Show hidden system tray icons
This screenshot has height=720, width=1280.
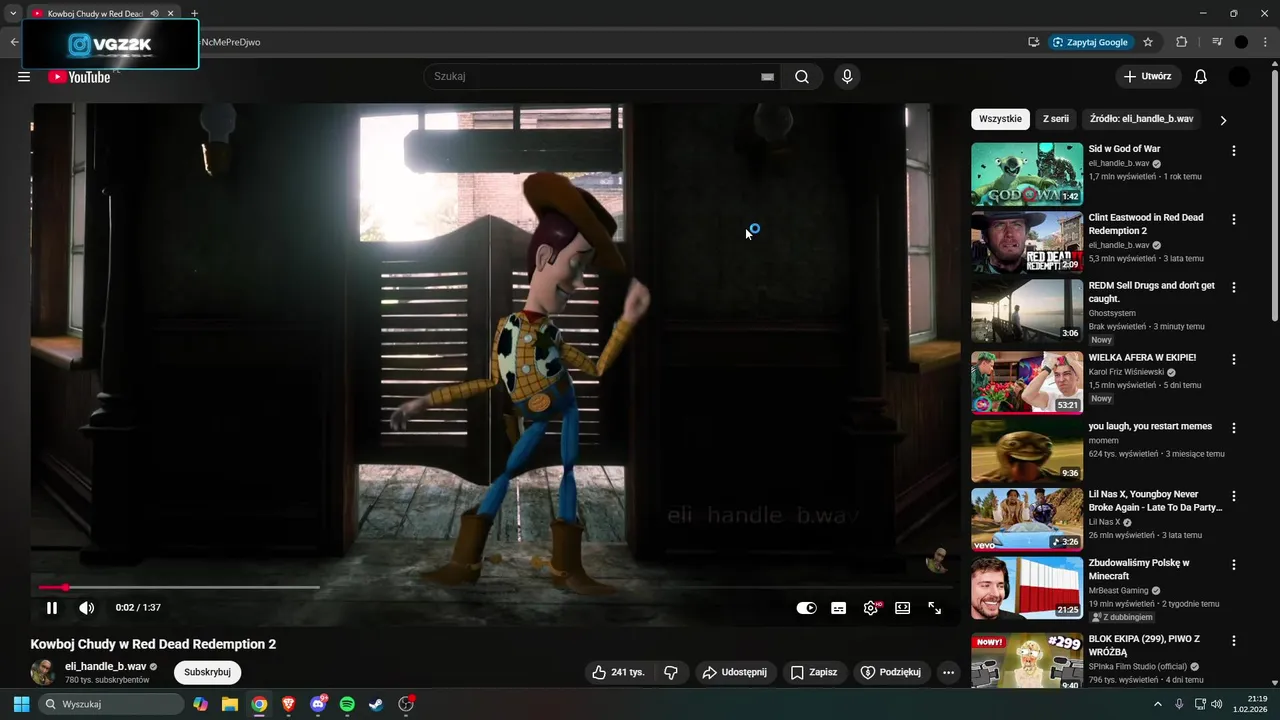1158,704
